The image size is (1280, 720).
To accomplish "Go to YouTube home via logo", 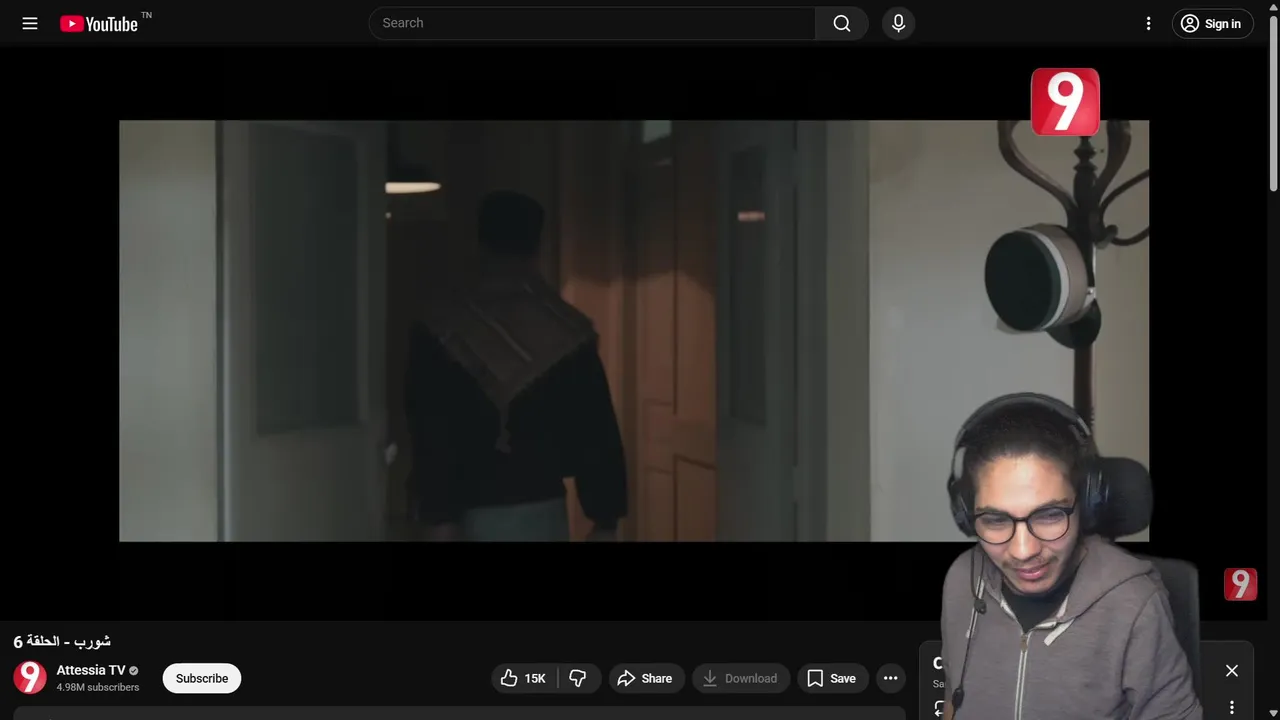I will [x=98, y=24].
